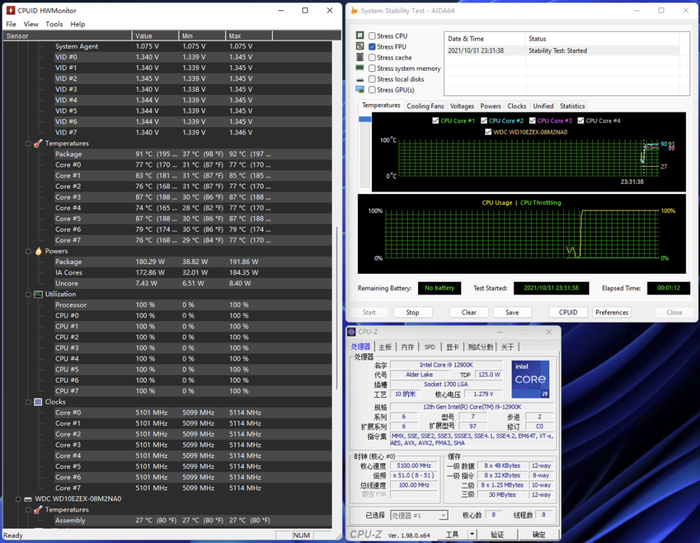This screenshot has height=543, width=700.
Task: Click the icon beside Stress system memory
Action: (x=360, y=68)
